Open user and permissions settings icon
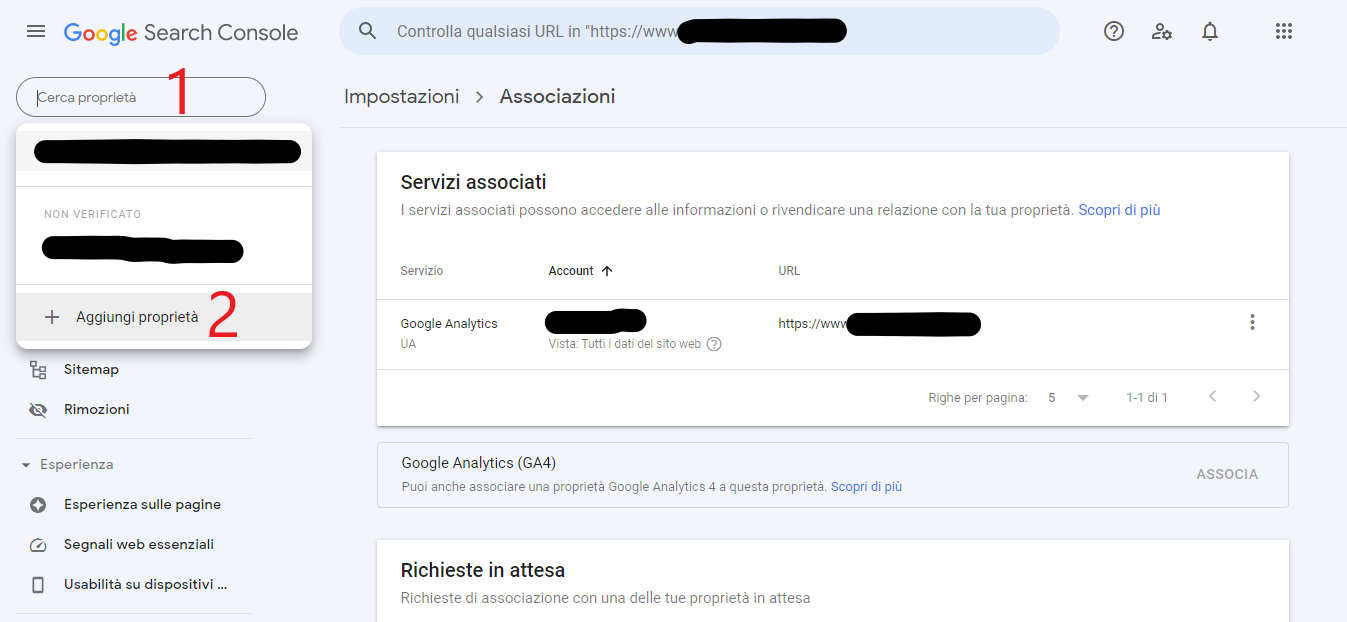This screenshot has width=1347, height=622. point(1161,32)
